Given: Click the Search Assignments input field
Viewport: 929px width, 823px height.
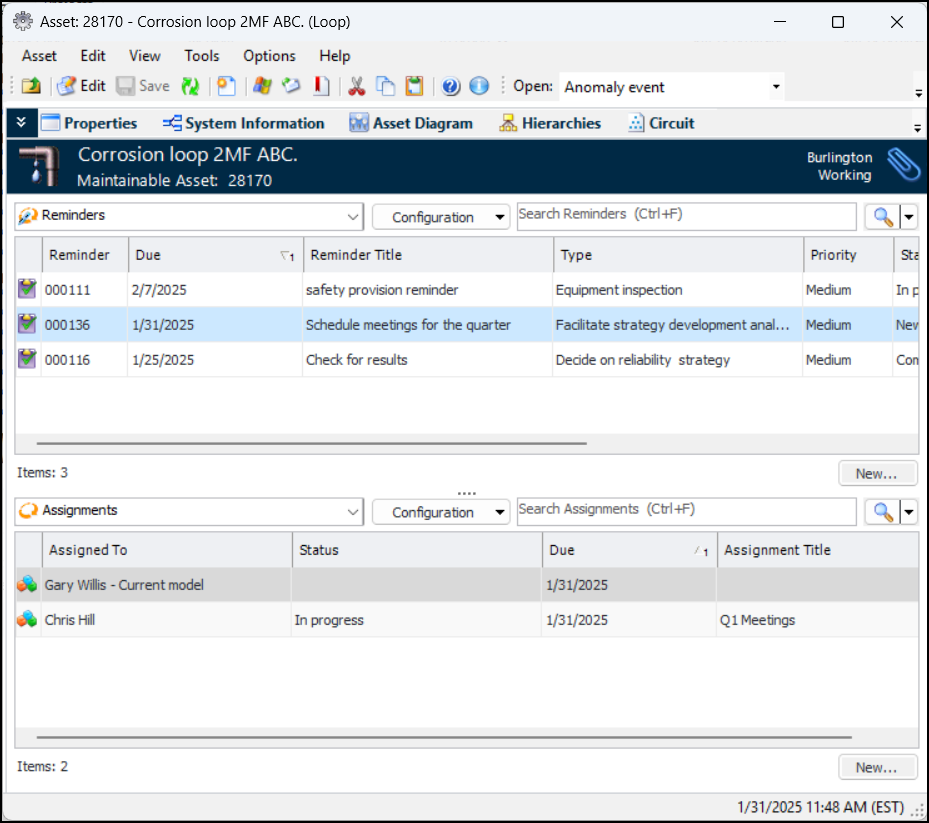Looking at the screenshot, I should (x=686, y=511).
